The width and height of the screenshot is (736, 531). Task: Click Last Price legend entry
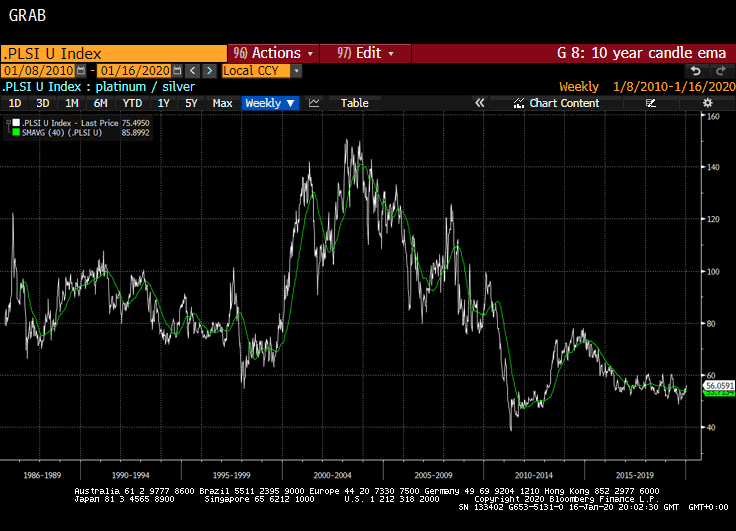pyautogui.click(x=70, y=123)
